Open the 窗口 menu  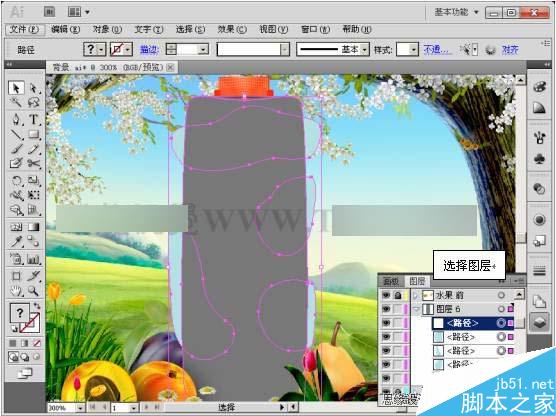315,29
